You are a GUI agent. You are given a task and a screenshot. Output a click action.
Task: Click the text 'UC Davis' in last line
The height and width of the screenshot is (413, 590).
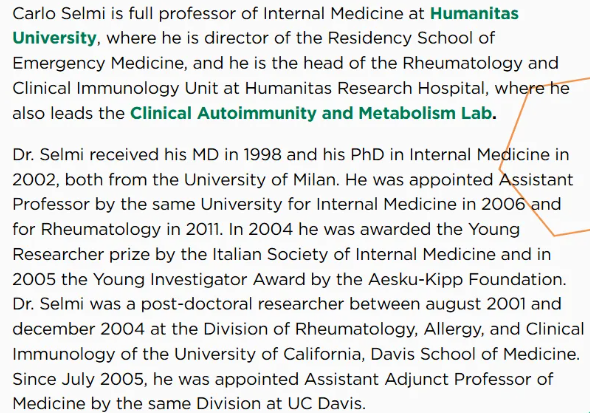pyautogui.click(x=325, y=404)
